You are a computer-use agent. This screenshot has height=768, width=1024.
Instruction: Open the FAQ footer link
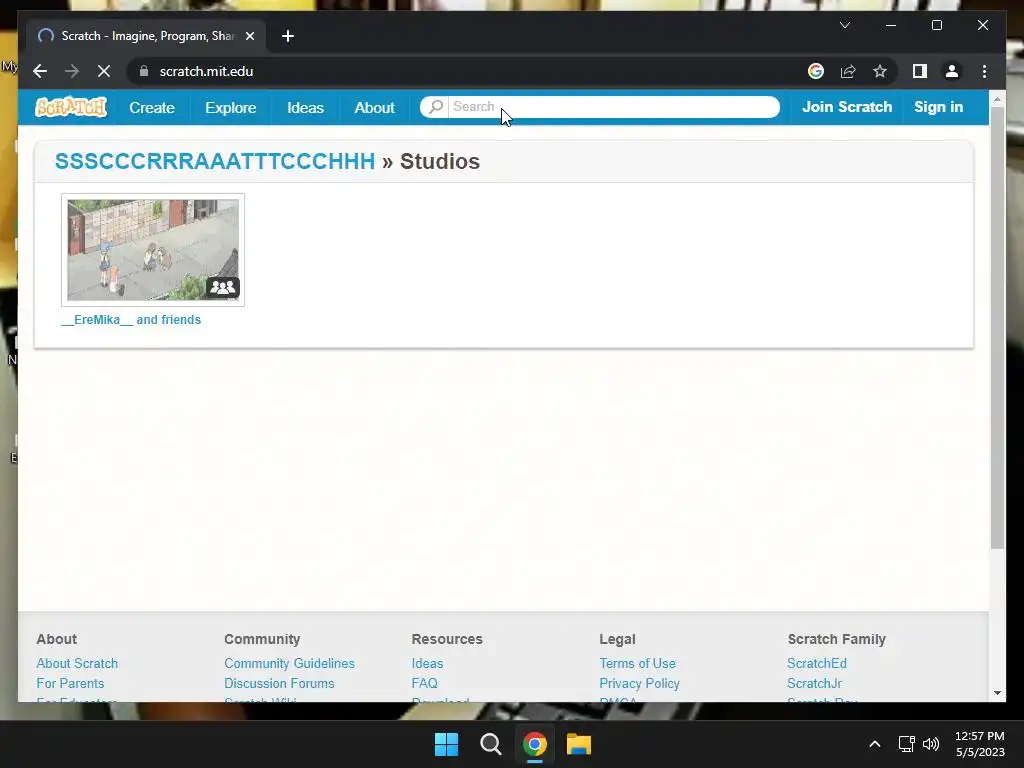(424, 684)
